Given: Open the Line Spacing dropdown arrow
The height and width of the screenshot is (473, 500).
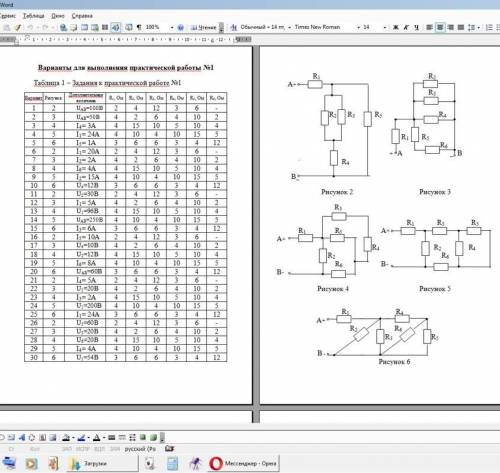Looking at the screenshot, I should pyautogui.click(x=479, y=27).
